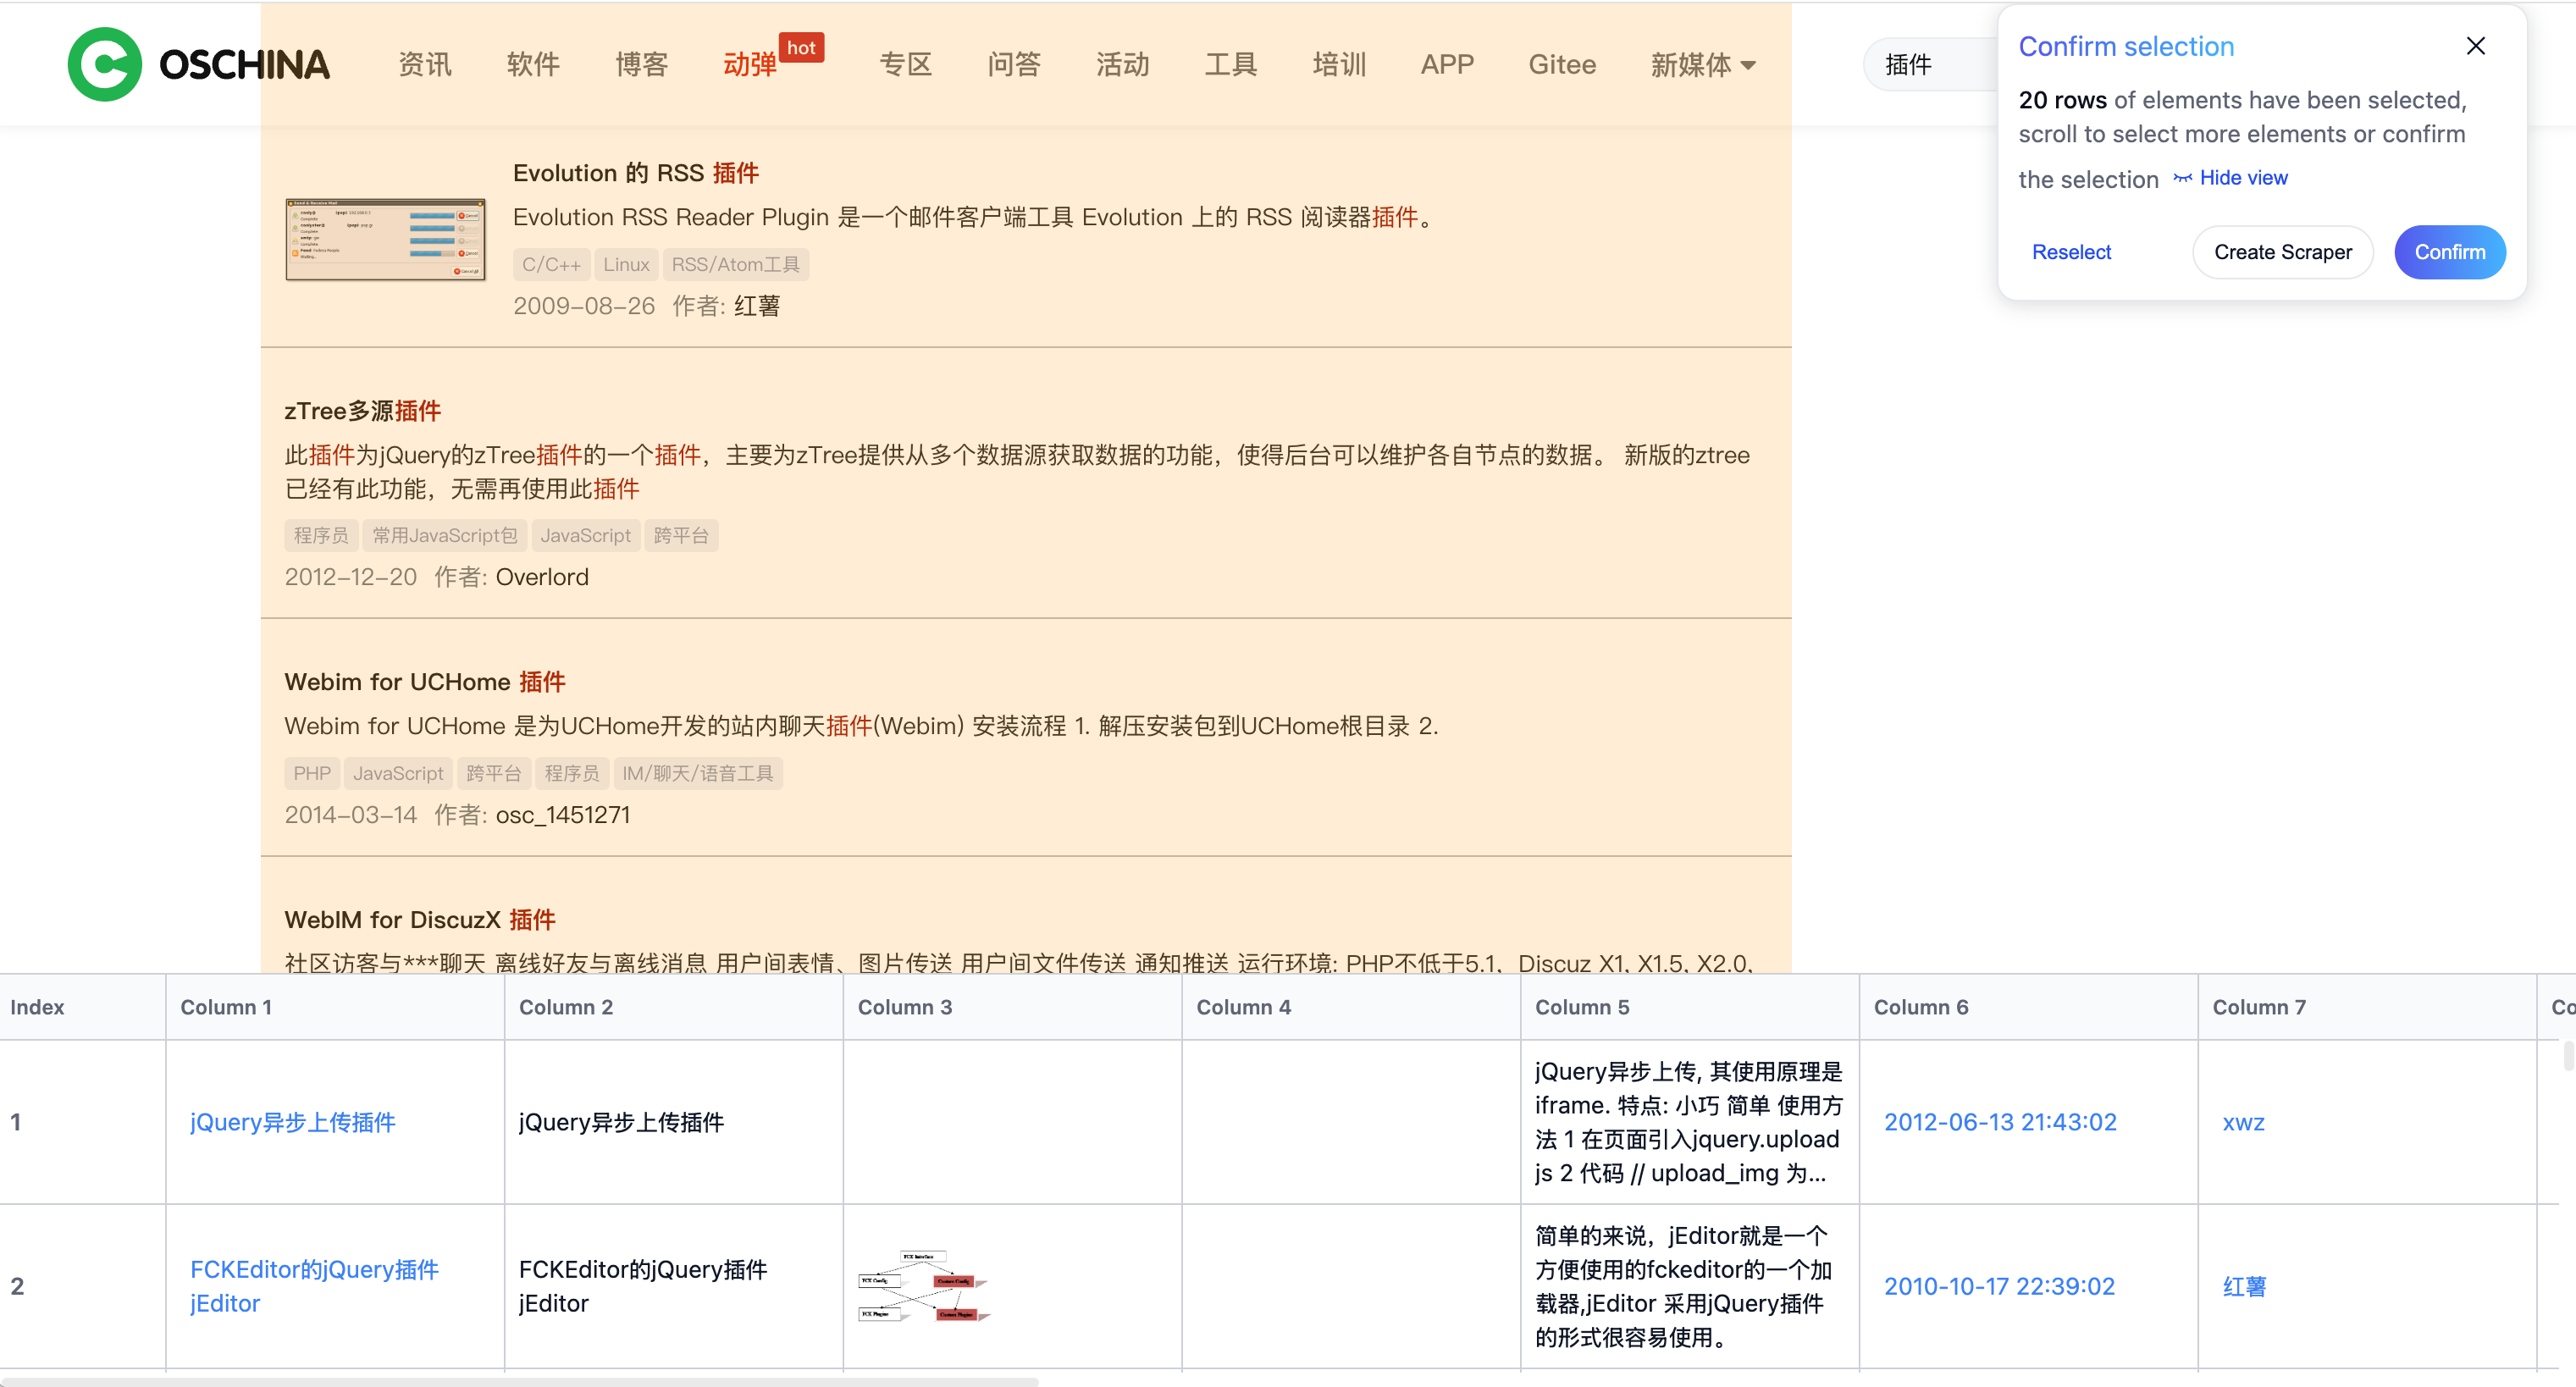Open the FCKEditor的jQuery插件 jEditor link
The width and height of the screenshot is (2576, 1387).
(x=313, y=1286)
